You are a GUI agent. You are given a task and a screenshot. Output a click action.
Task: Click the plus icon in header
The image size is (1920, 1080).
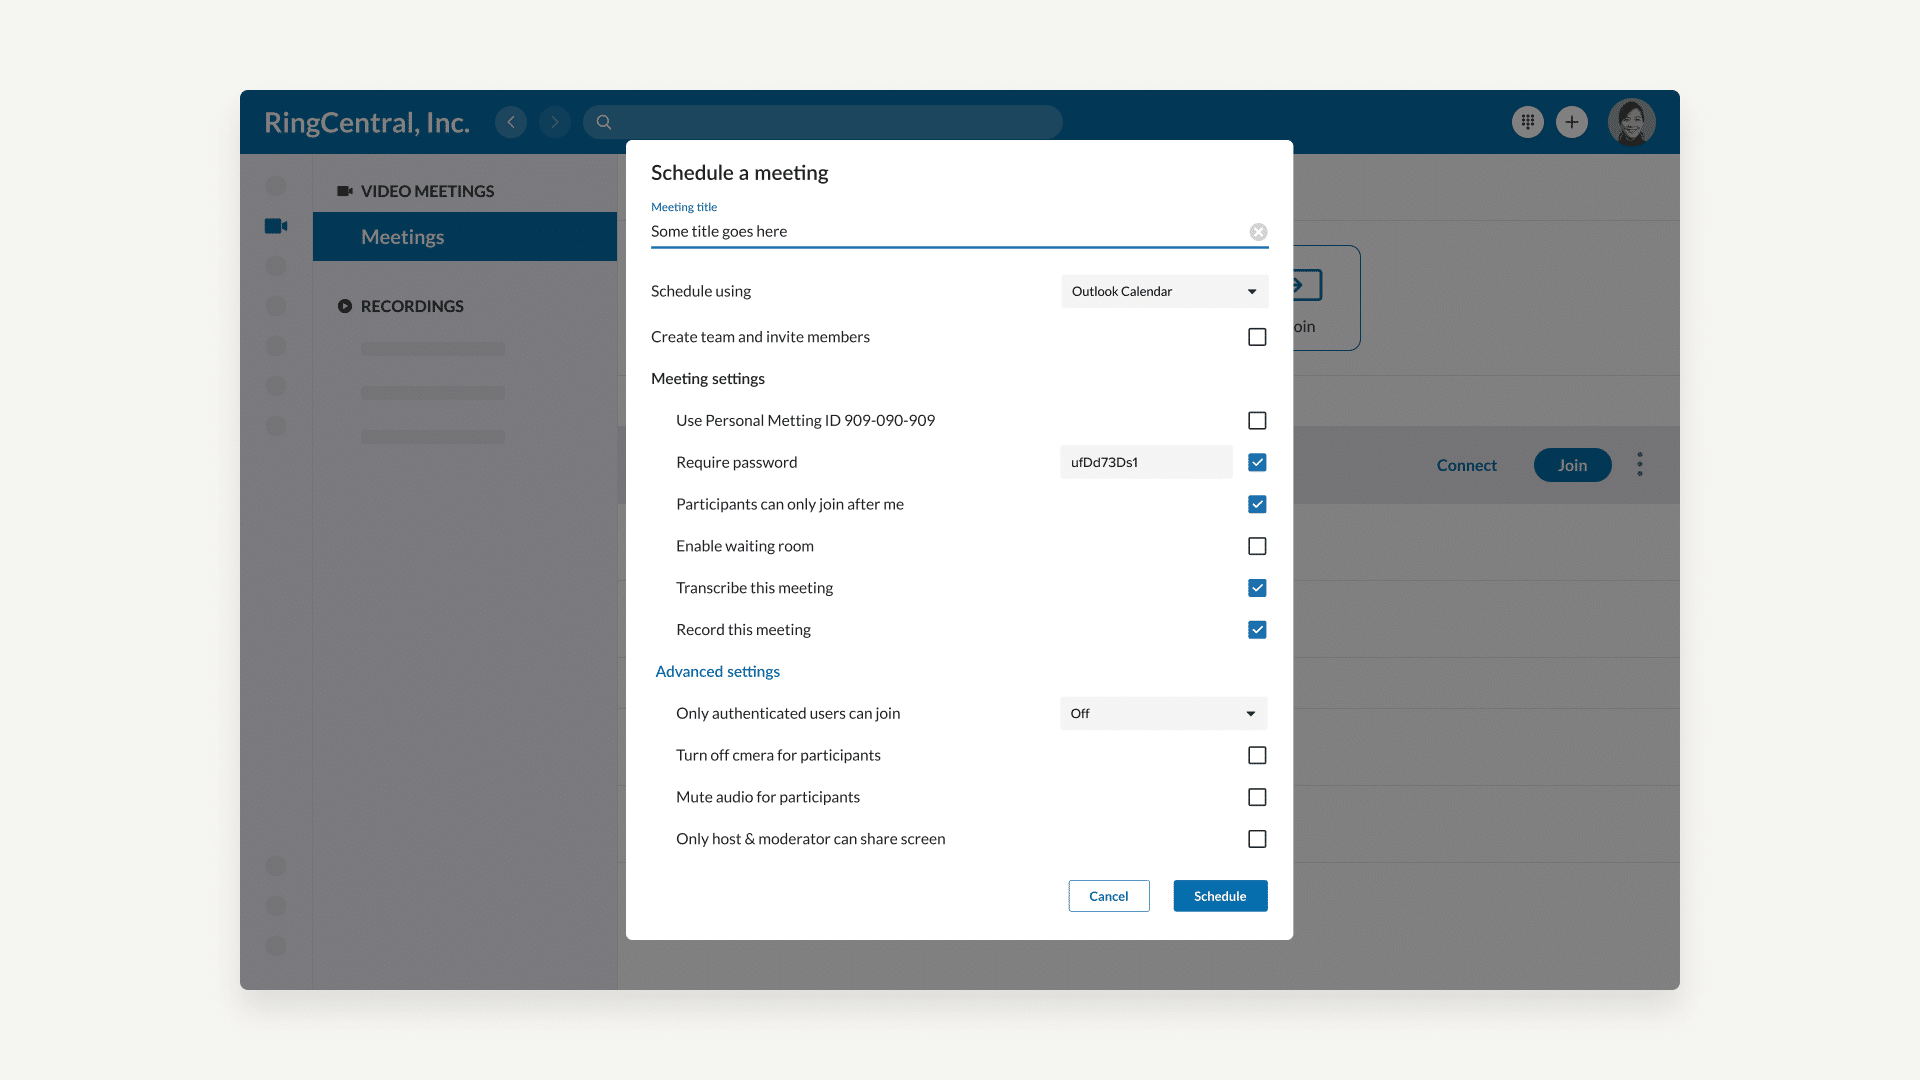[x=1572, y=122]
